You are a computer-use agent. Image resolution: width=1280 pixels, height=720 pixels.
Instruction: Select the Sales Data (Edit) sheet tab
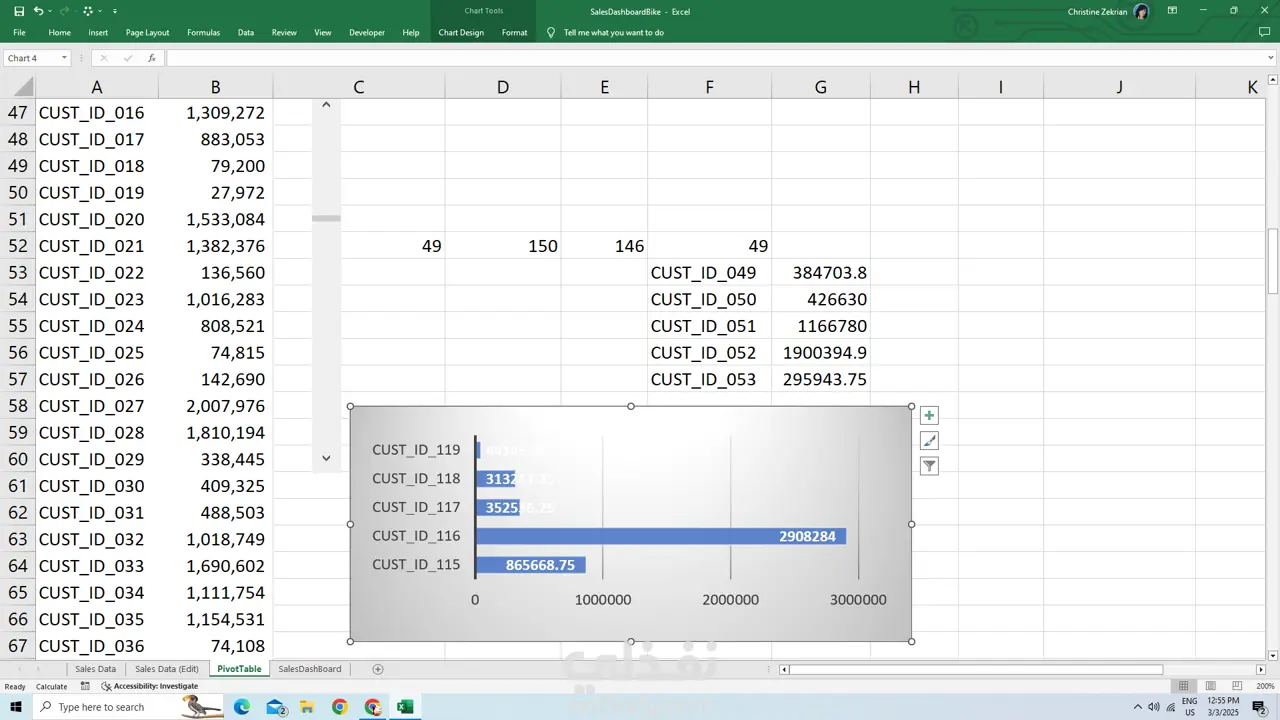coord(167,669)
